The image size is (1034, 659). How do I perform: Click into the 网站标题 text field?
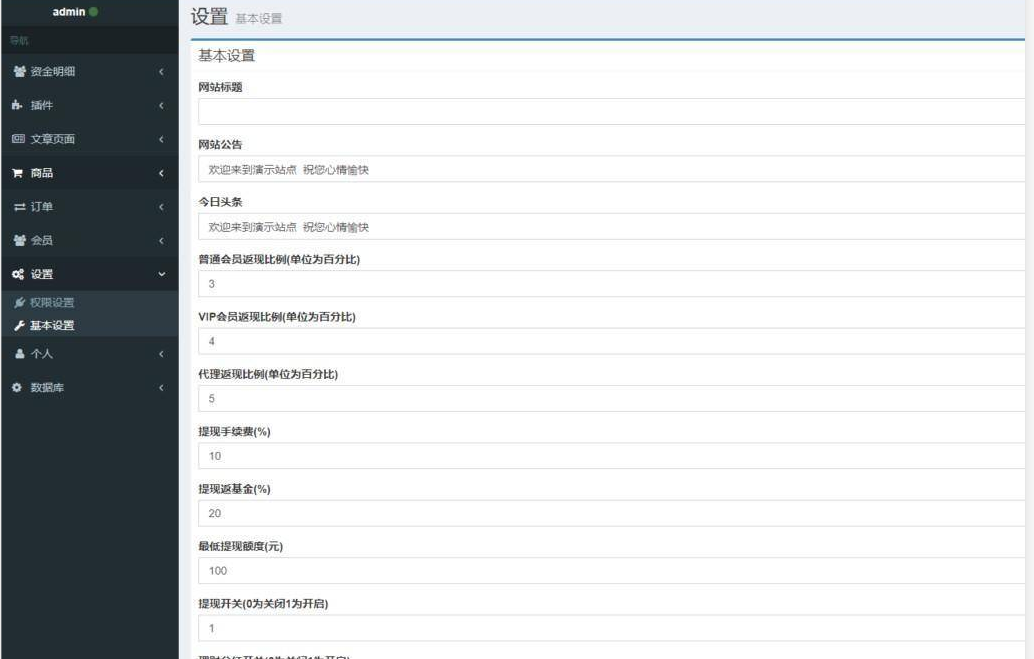click(x=612, y=112)
